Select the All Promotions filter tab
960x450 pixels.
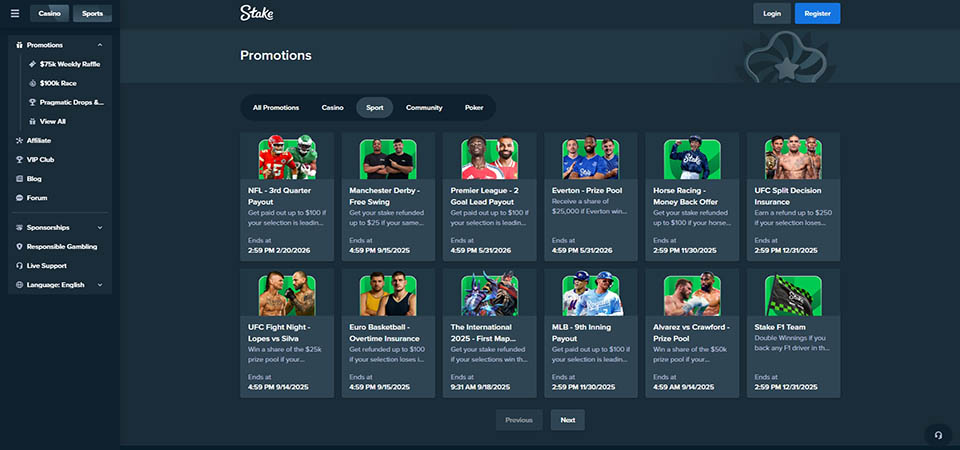click(x=276, y=108)
